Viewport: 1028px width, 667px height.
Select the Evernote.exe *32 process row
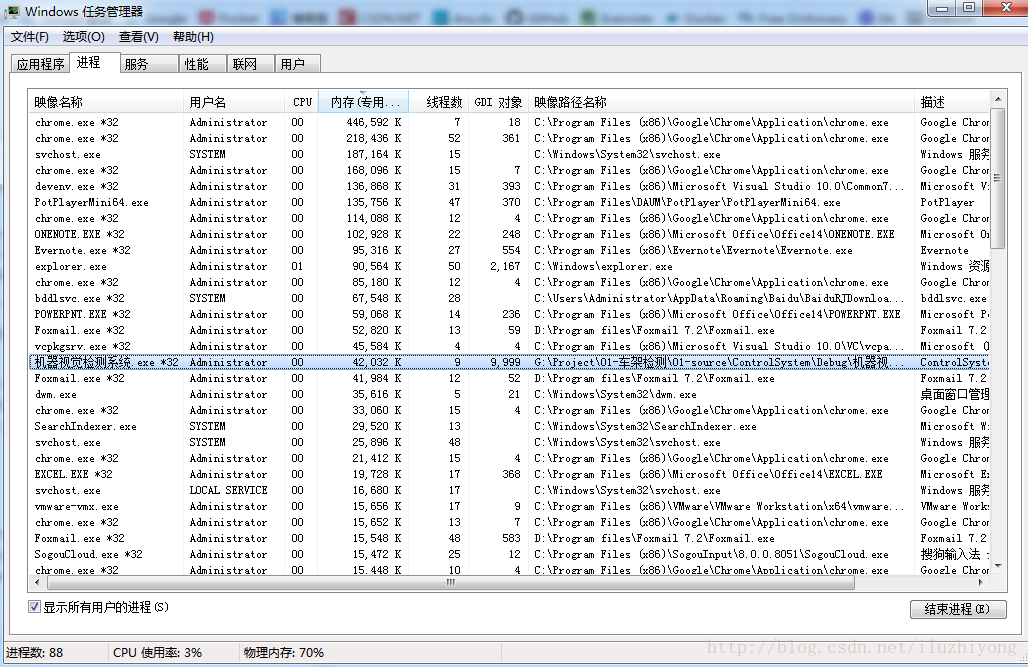pos(509,250)
